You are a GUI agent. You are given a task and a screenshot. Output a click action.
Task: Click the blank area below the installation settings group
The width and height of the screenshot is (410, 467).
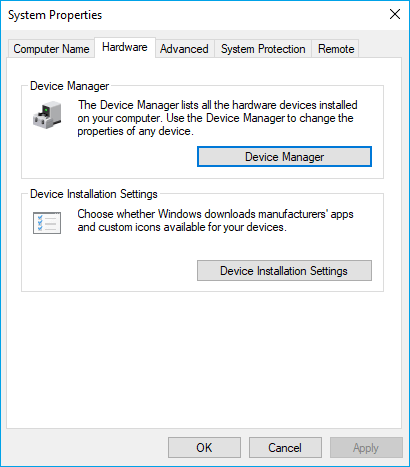pos(203,360)
